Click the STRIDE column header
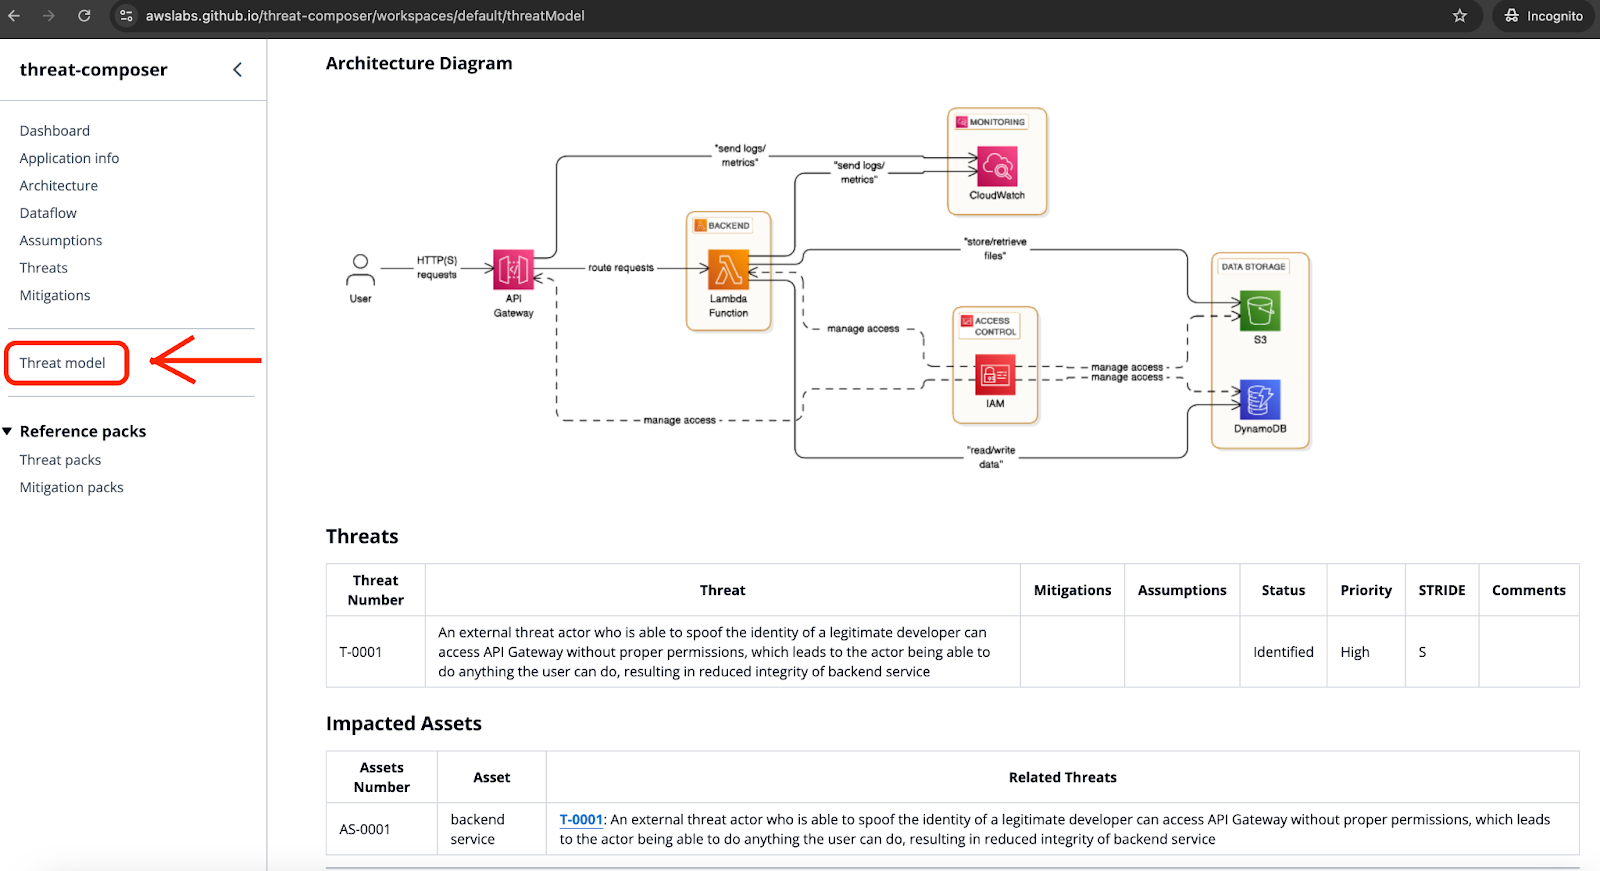1600x871 pixels. tap(1442, 591)
